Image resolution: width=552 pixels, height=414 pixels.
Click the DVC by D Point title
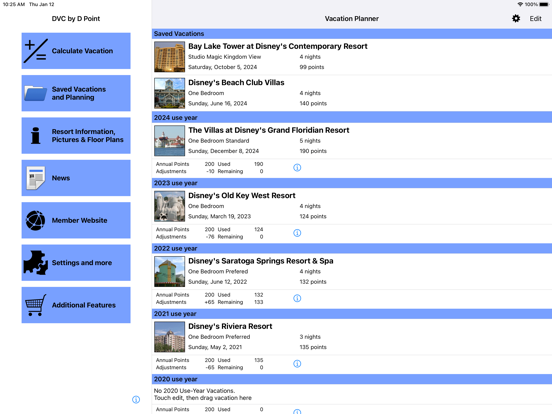coord(76,19)
